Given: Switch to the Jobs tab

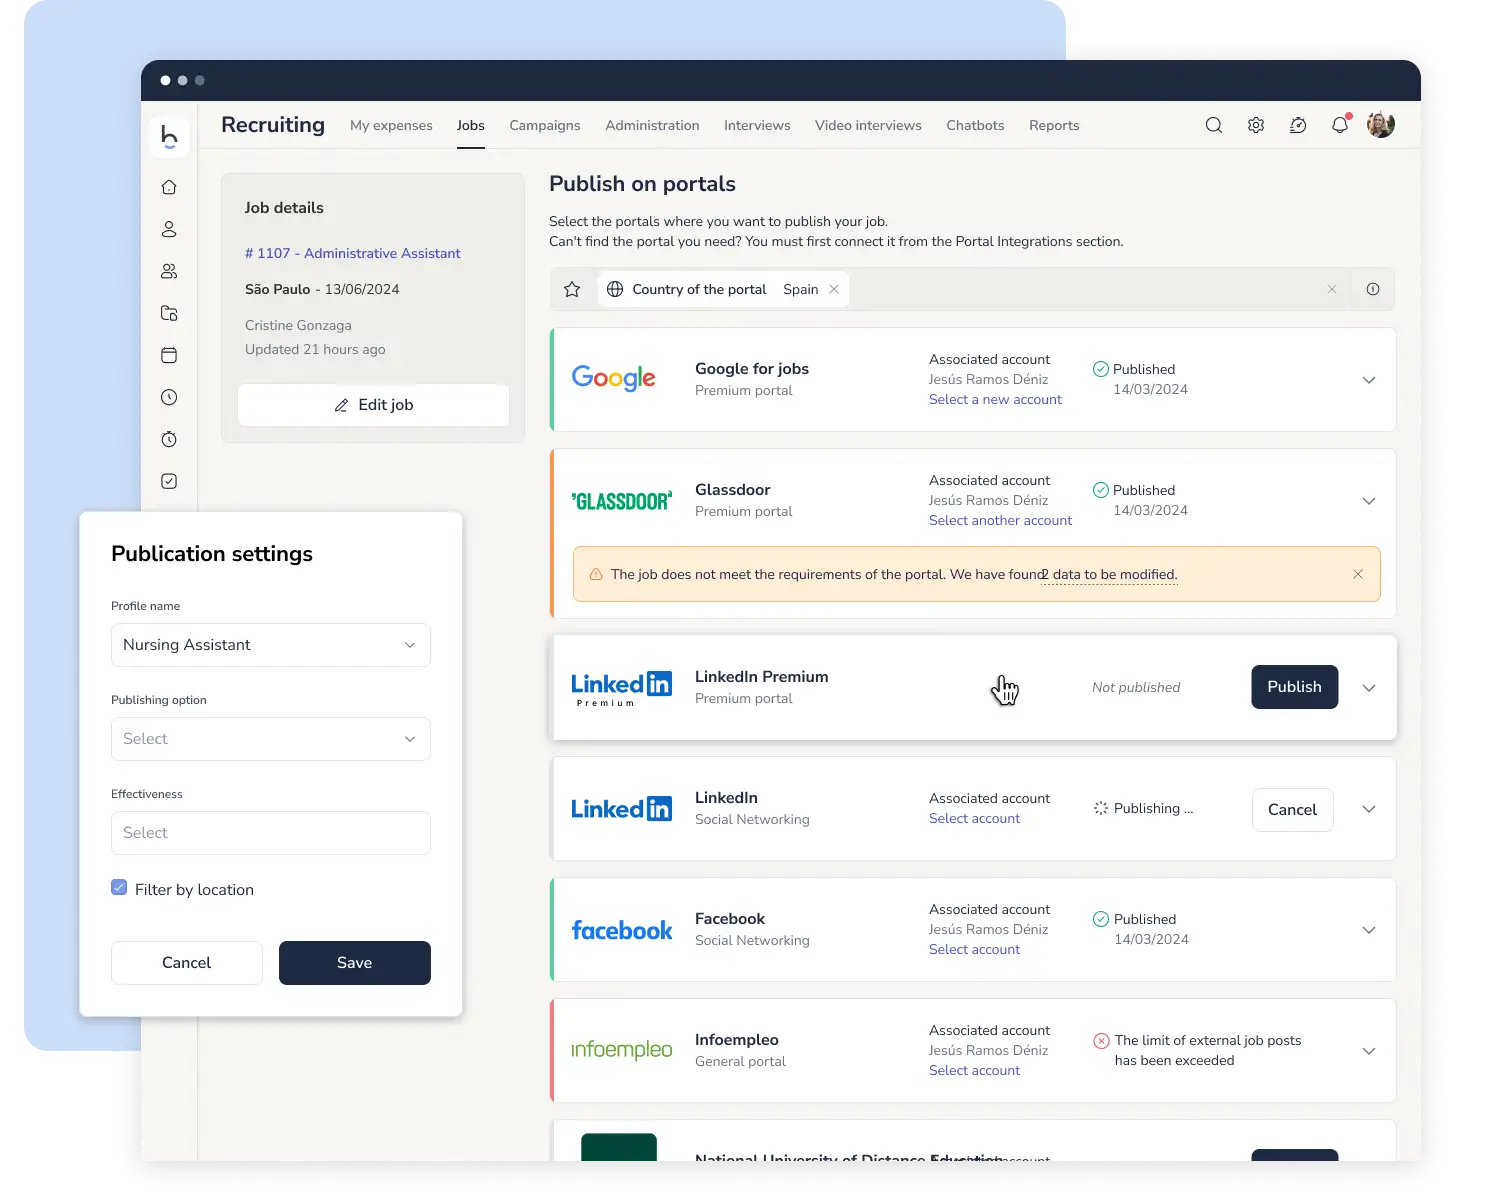Looking at the screenshot, I should (x=471, y=125).
